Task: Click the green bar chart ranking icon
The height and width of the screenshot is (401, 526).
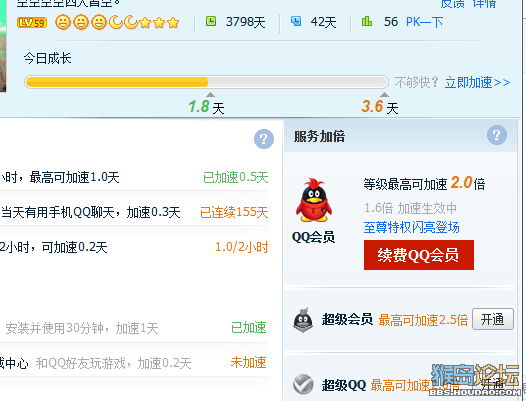Action: (x=367, y=21)
